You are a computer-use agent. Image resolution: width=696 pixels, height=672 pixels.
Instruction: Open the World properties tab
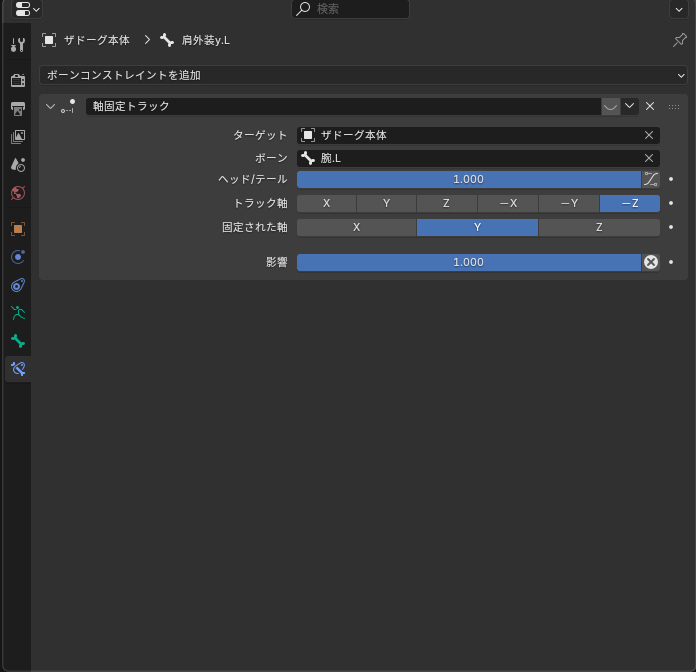pos(18,193)
